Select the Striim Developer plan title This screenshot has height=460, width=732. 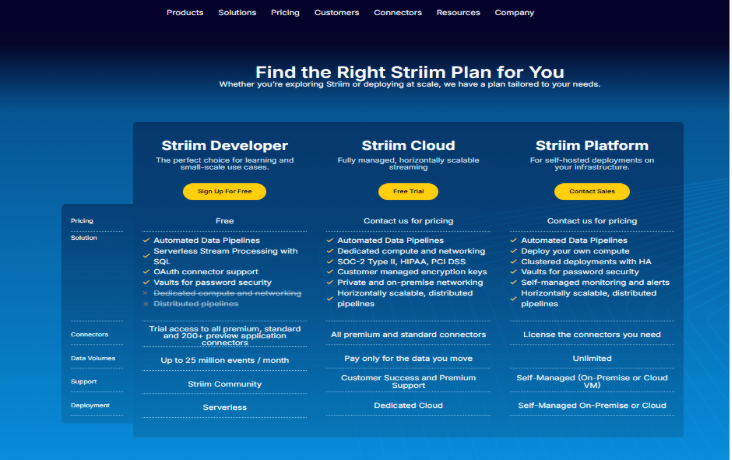(225, 145)
